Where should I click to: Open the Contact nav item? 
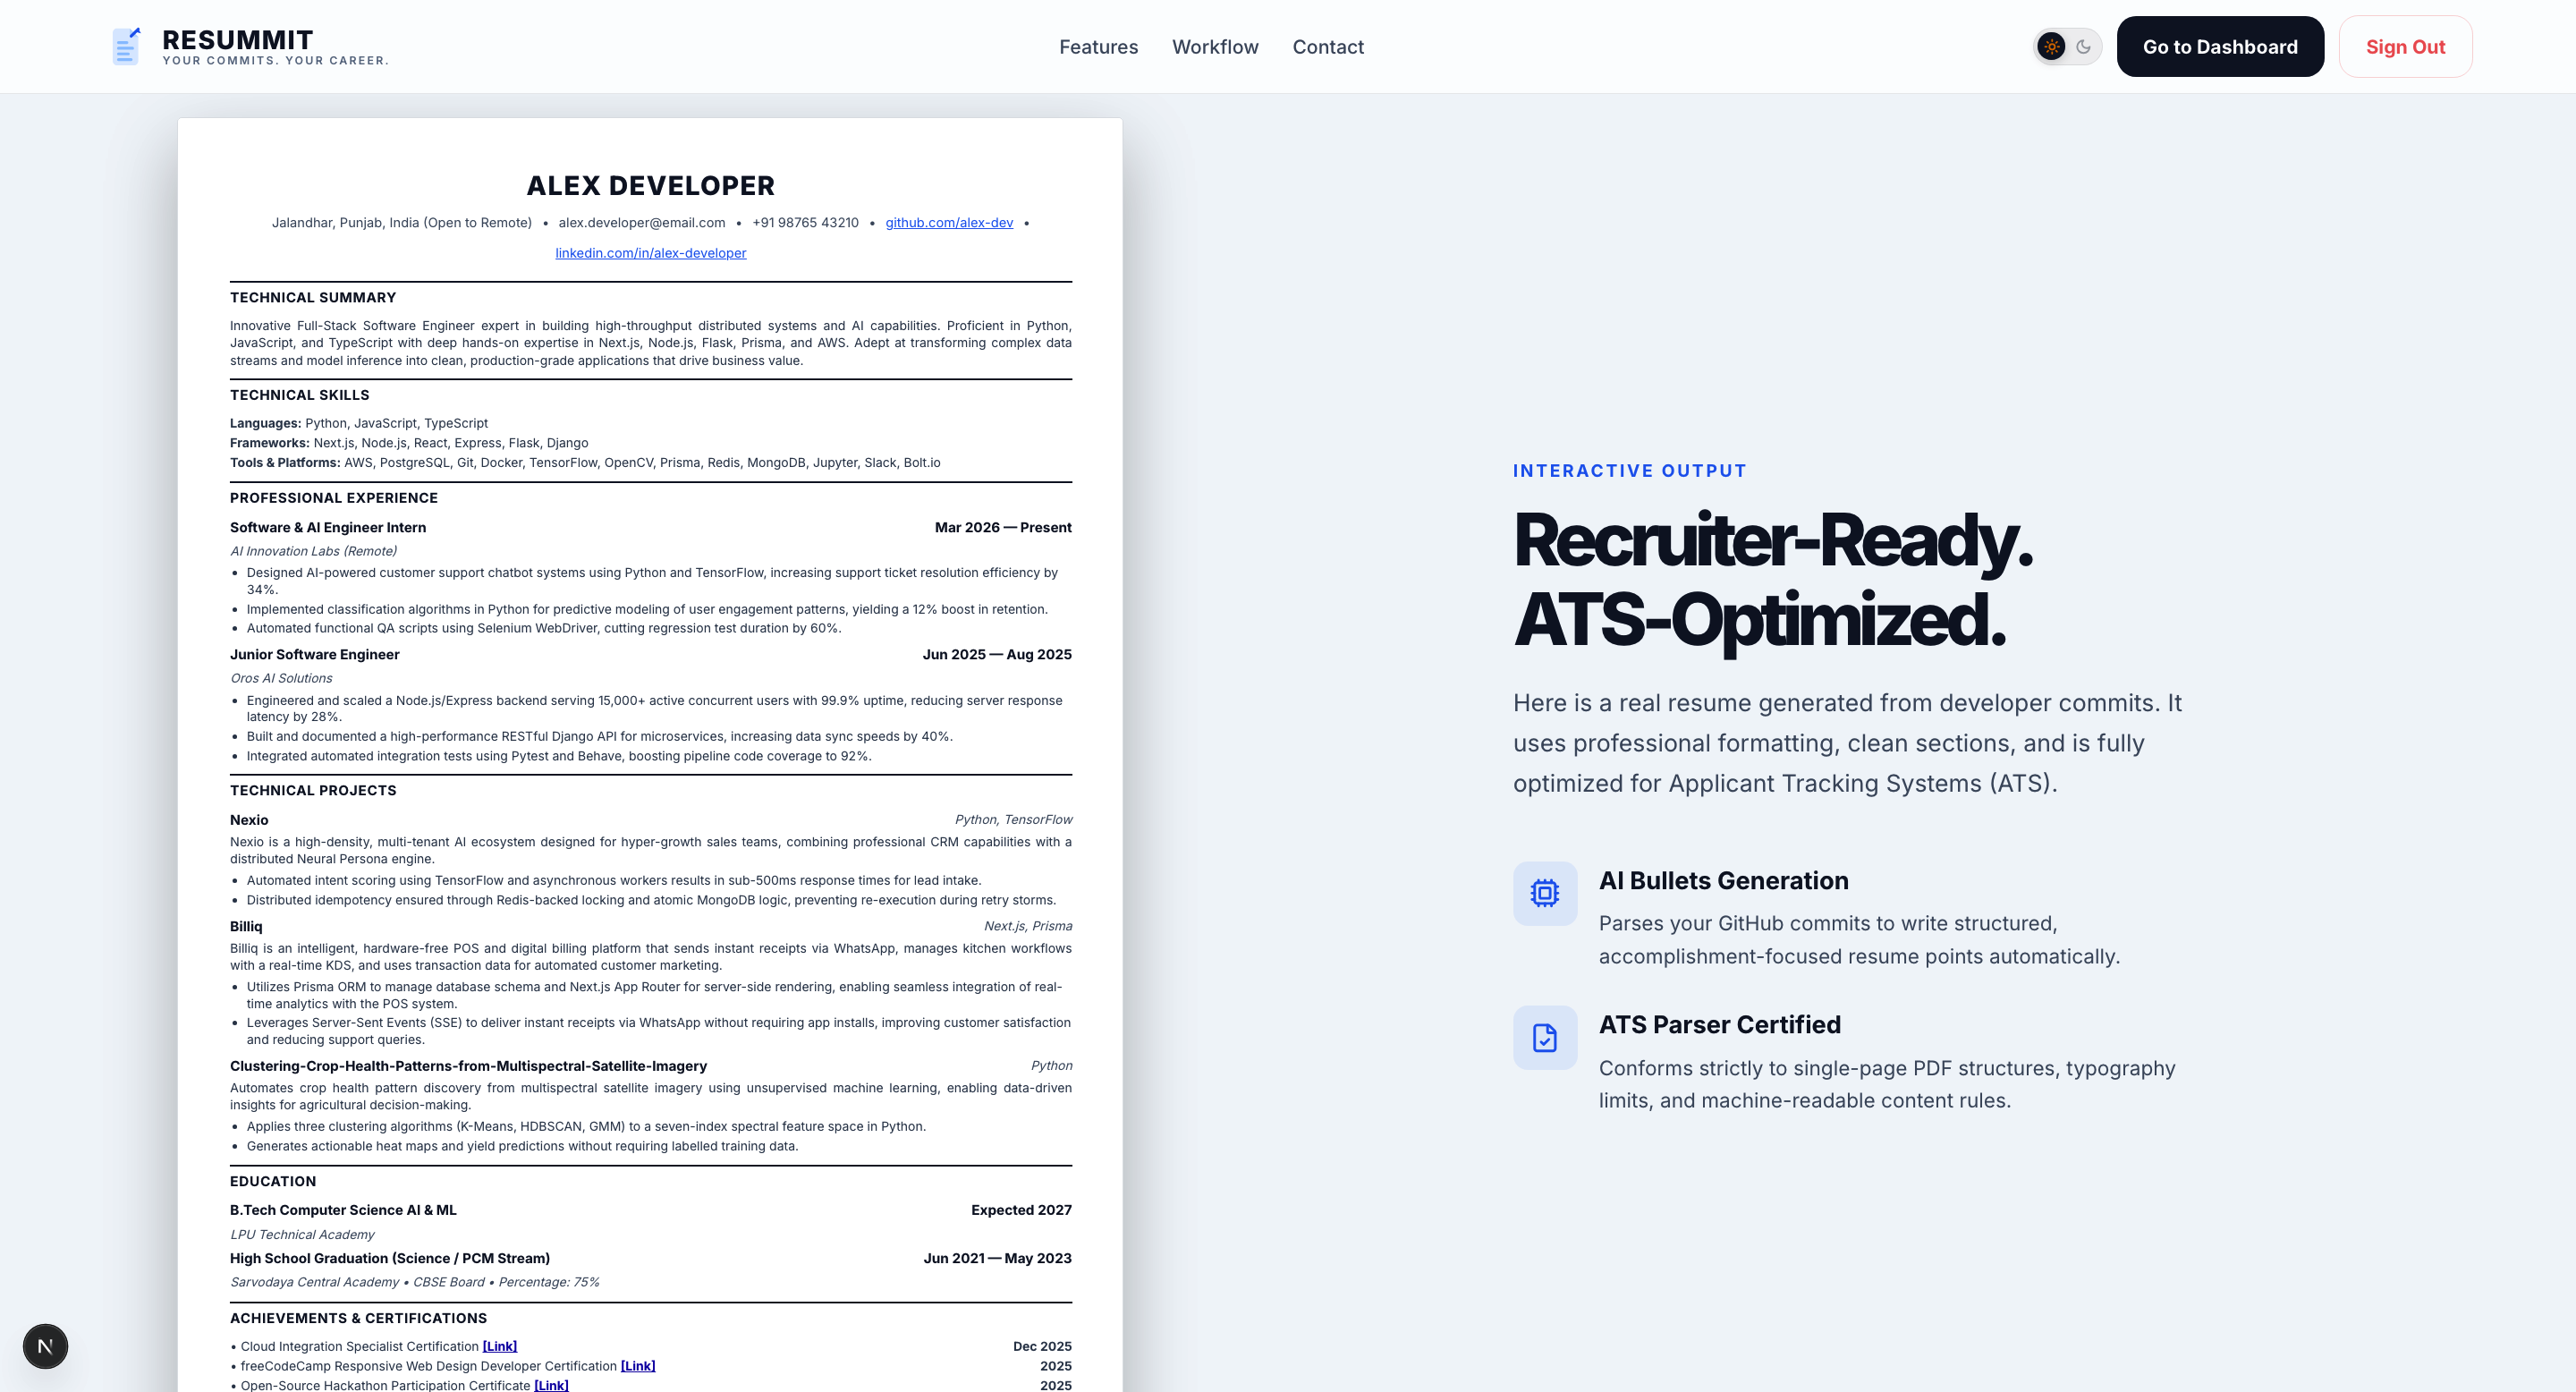pos(1328,47)
